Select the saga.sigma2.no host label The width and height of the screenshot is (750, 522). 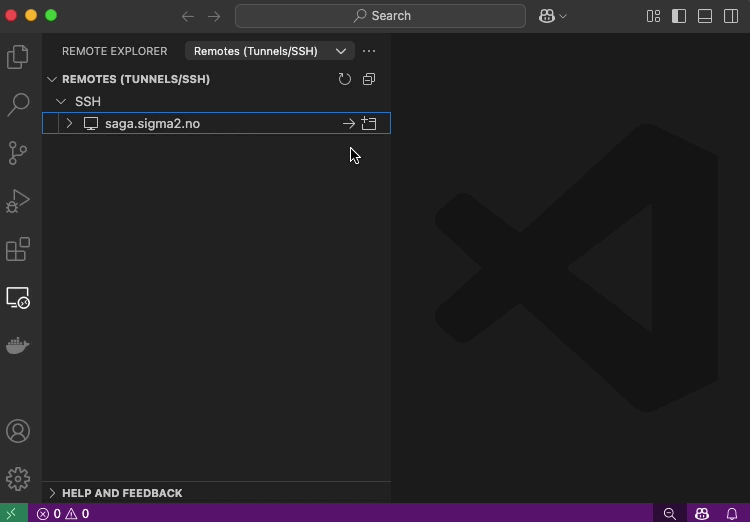pos(153,123)
